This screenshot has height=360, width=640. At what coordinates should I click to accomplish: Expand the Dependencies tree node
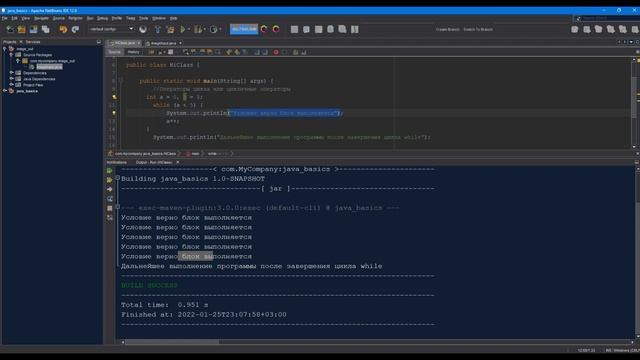11,73
